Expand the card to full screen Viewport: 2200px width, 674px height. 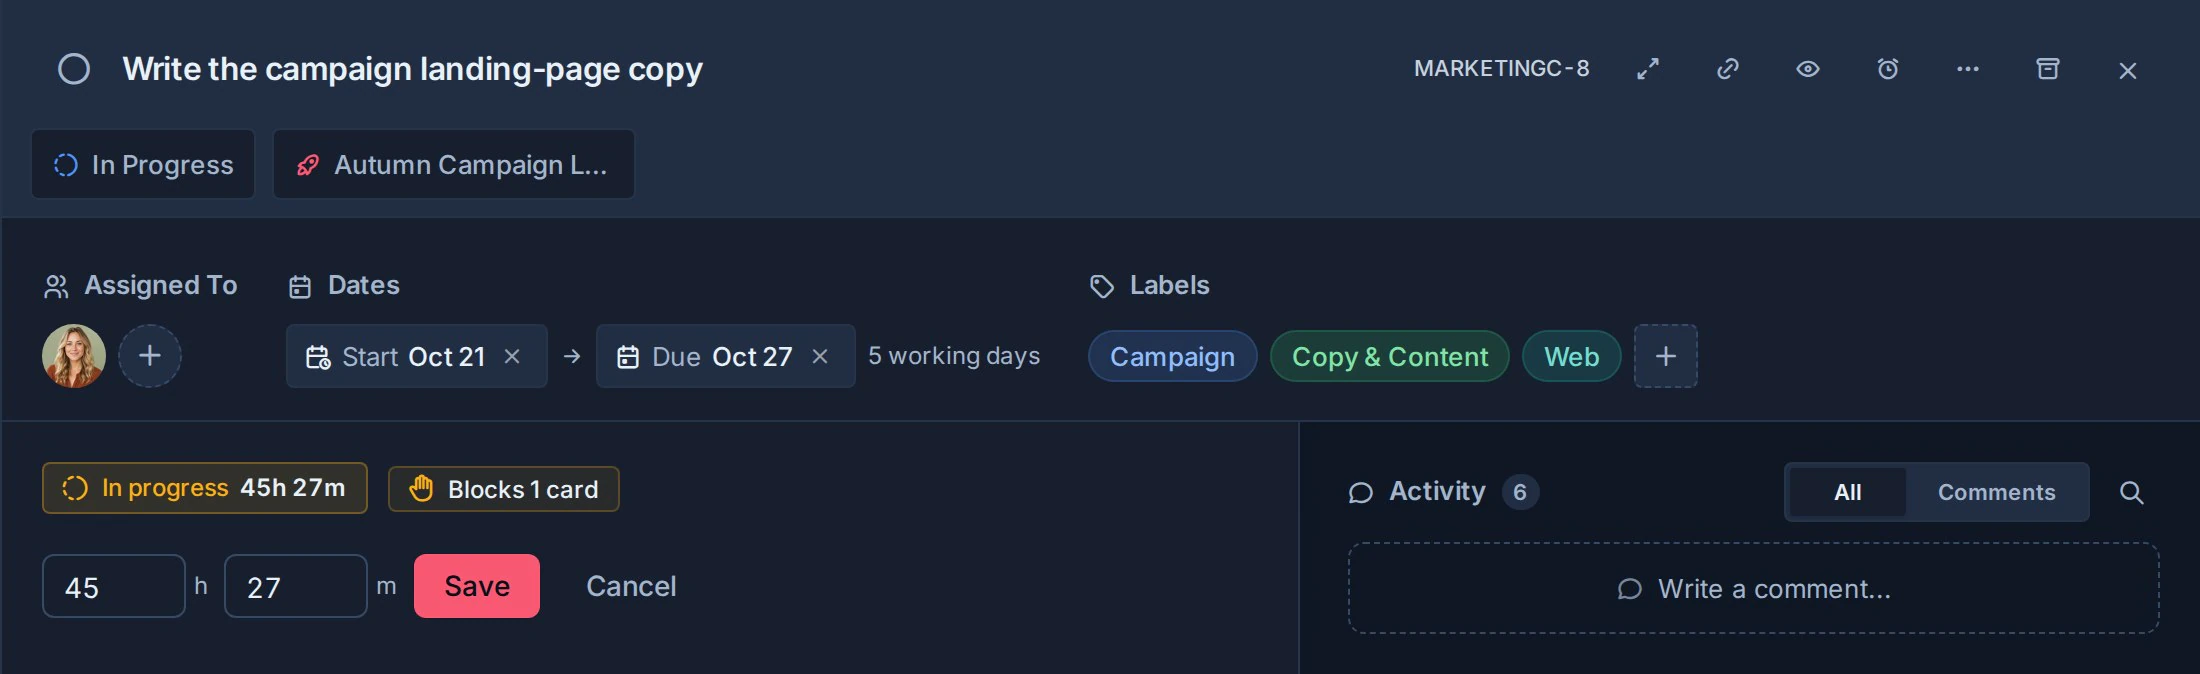[x=1648, y=69]
